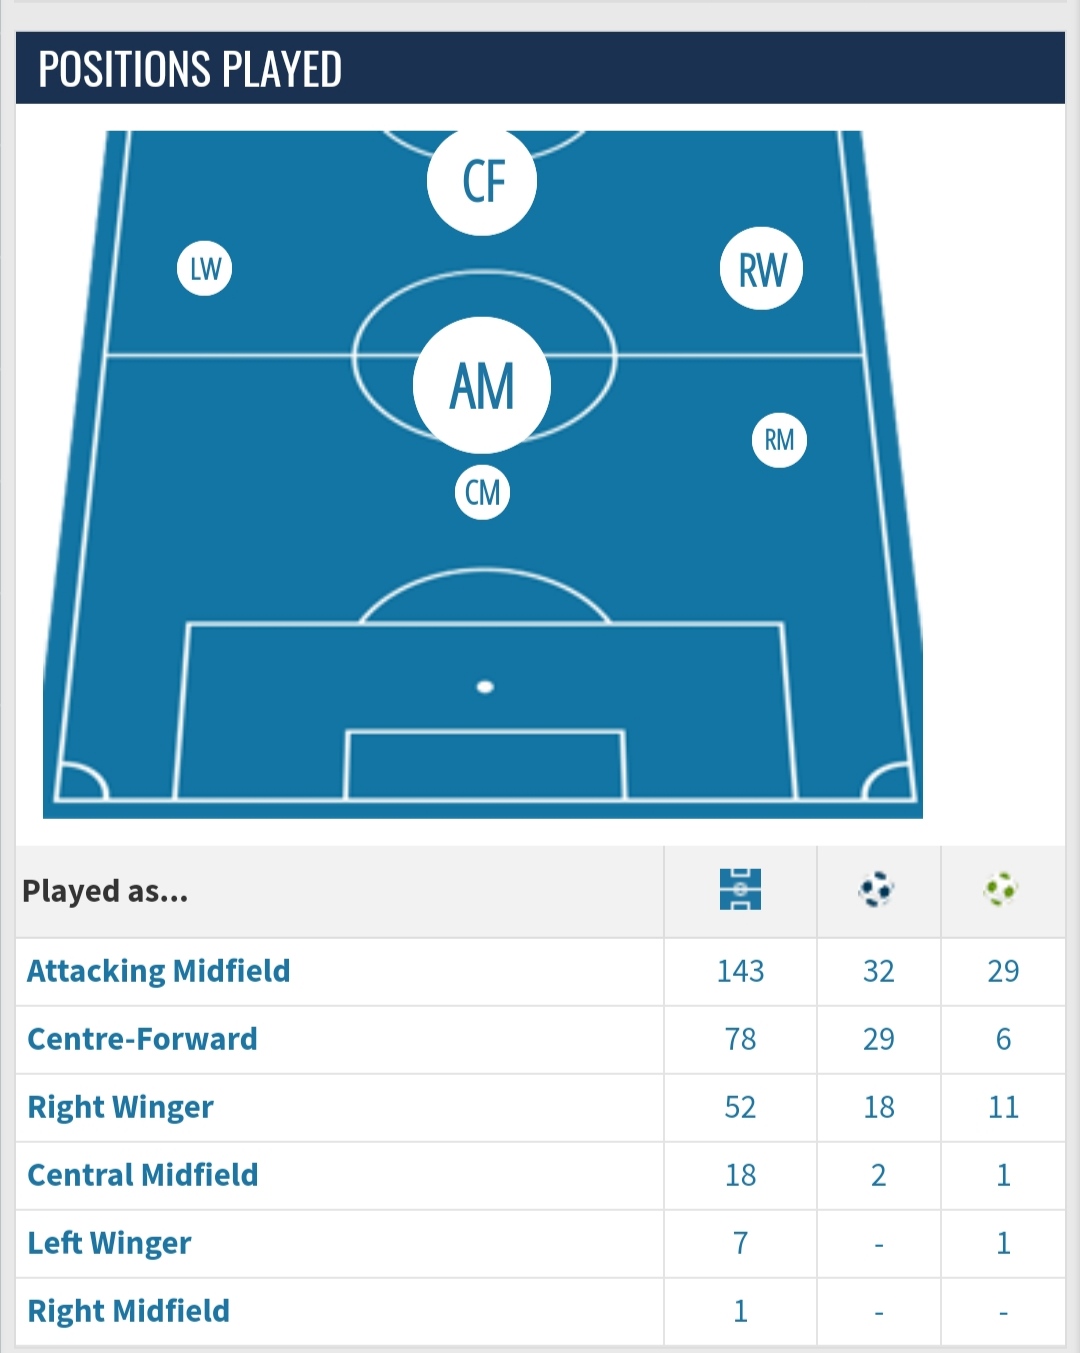The height and width of the screenshot is (1353, 1080).
Task: Open the Central Midfield link
Action: click(x=143, y=1175)
